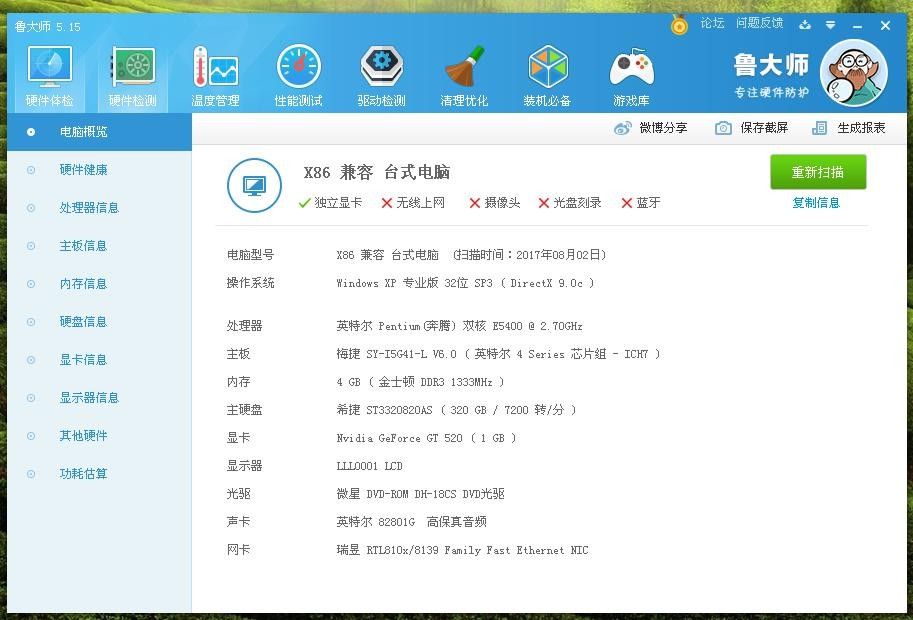The width and height of the screenshot is (913, 620).
Task: Click the Pentium E5400 processor value
Action: (x=459, y=326)
